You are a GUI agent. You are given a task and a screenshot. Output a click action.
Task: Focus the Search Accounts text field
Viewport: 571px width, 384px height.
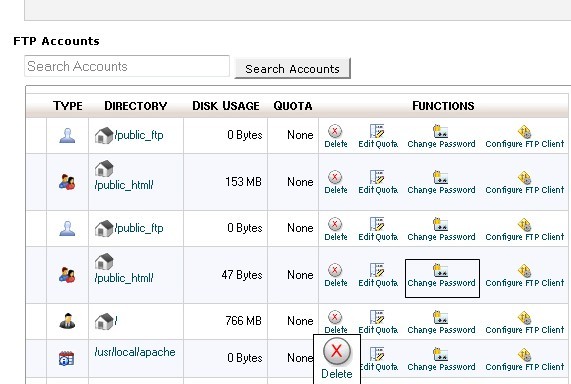coord(127,66)
